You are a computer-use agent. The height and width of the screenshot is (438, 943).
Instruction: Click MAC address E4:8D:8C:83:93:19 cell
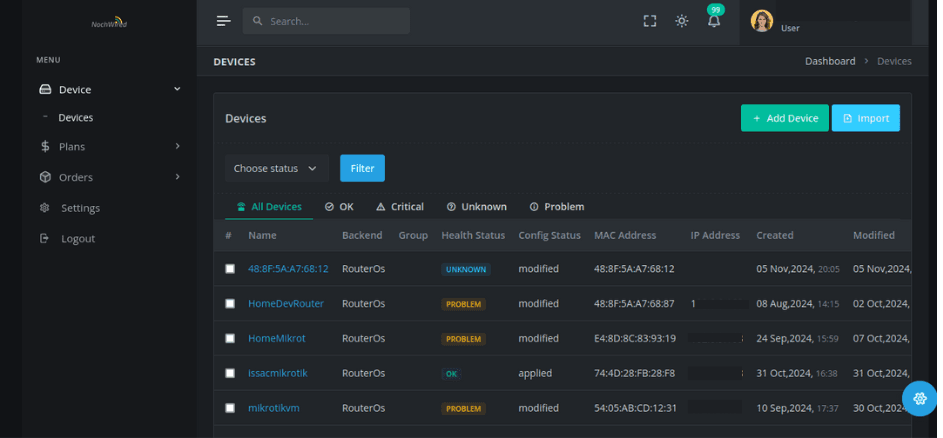[x=635, y=339]
